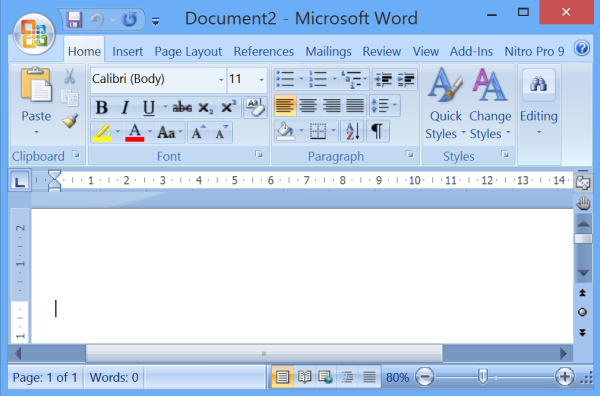Save the document with the floppy icon
Image resolution: width=600 pixels, height=396 pixels.
(75, 20)
